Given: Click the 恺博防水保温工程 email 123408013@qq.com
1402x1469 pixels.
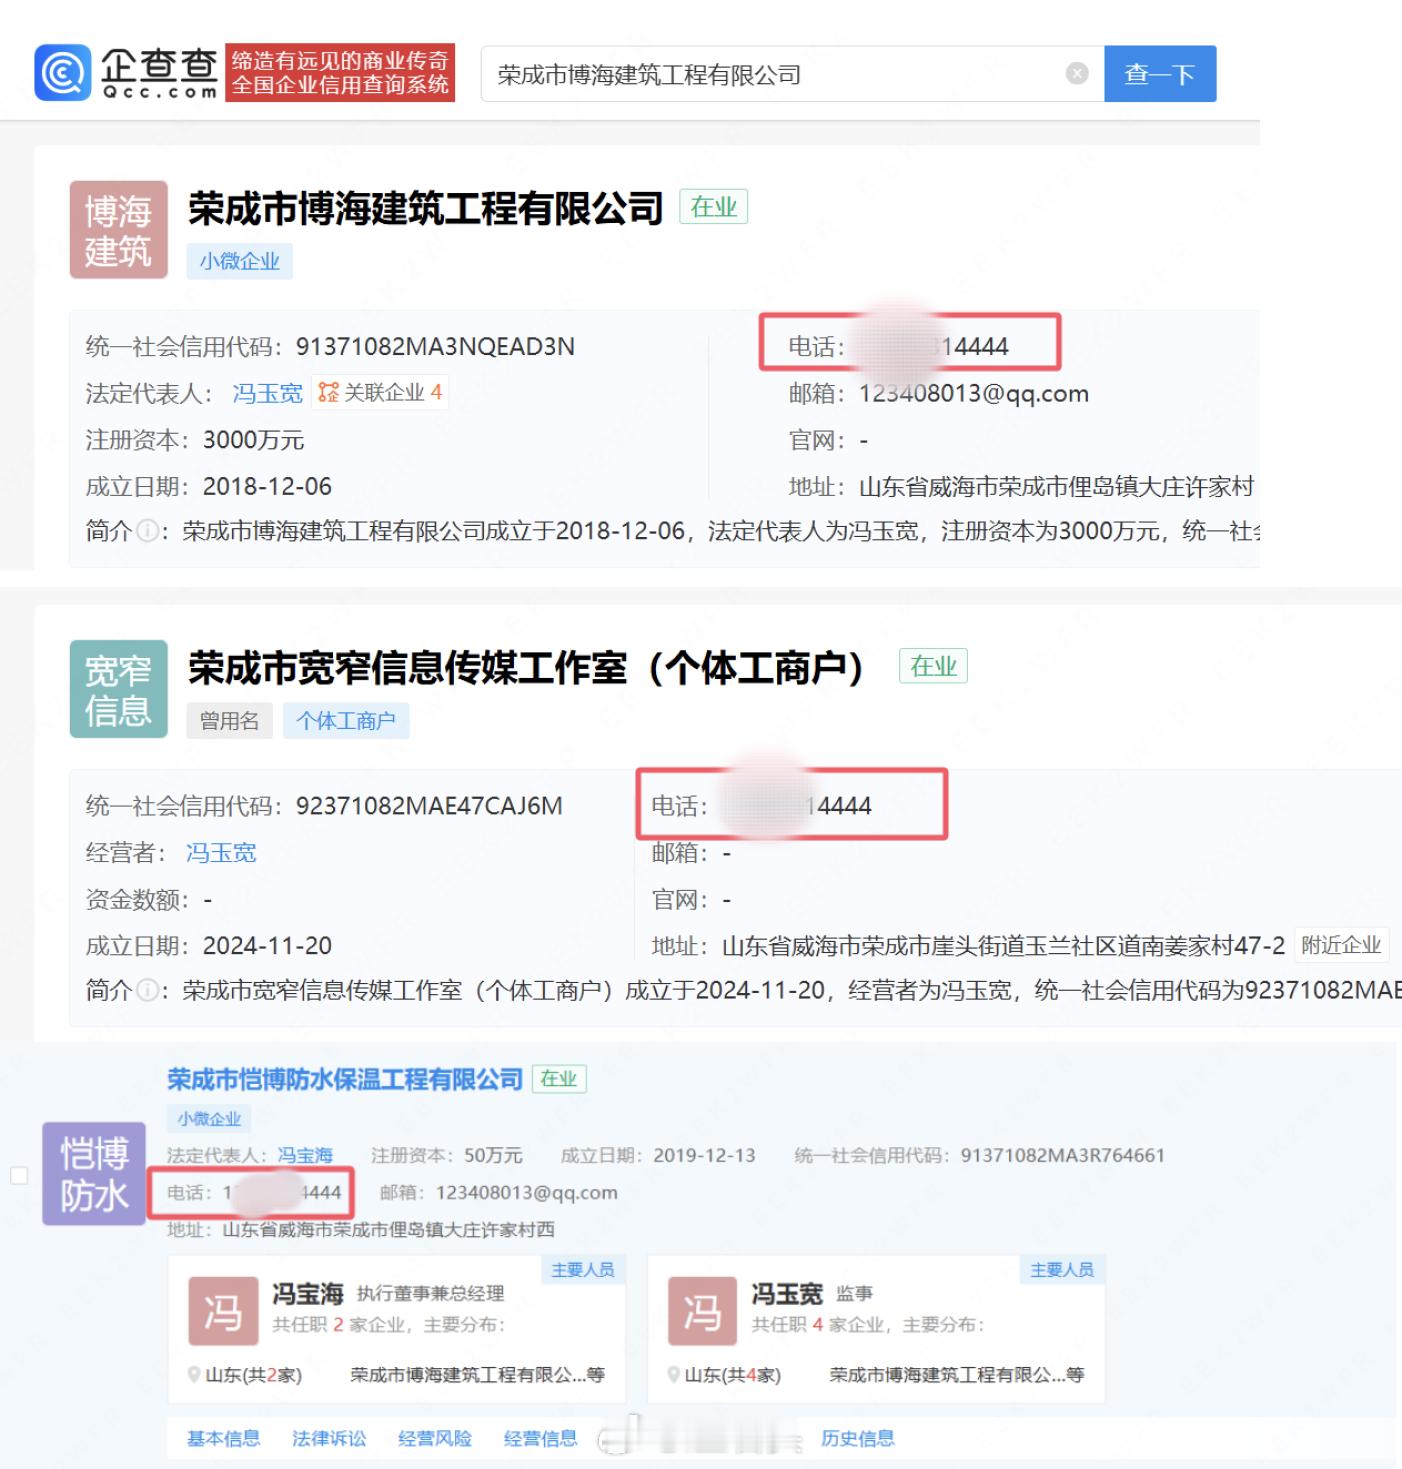Looking at the screenshot, I should click(x=527, y=1192).
